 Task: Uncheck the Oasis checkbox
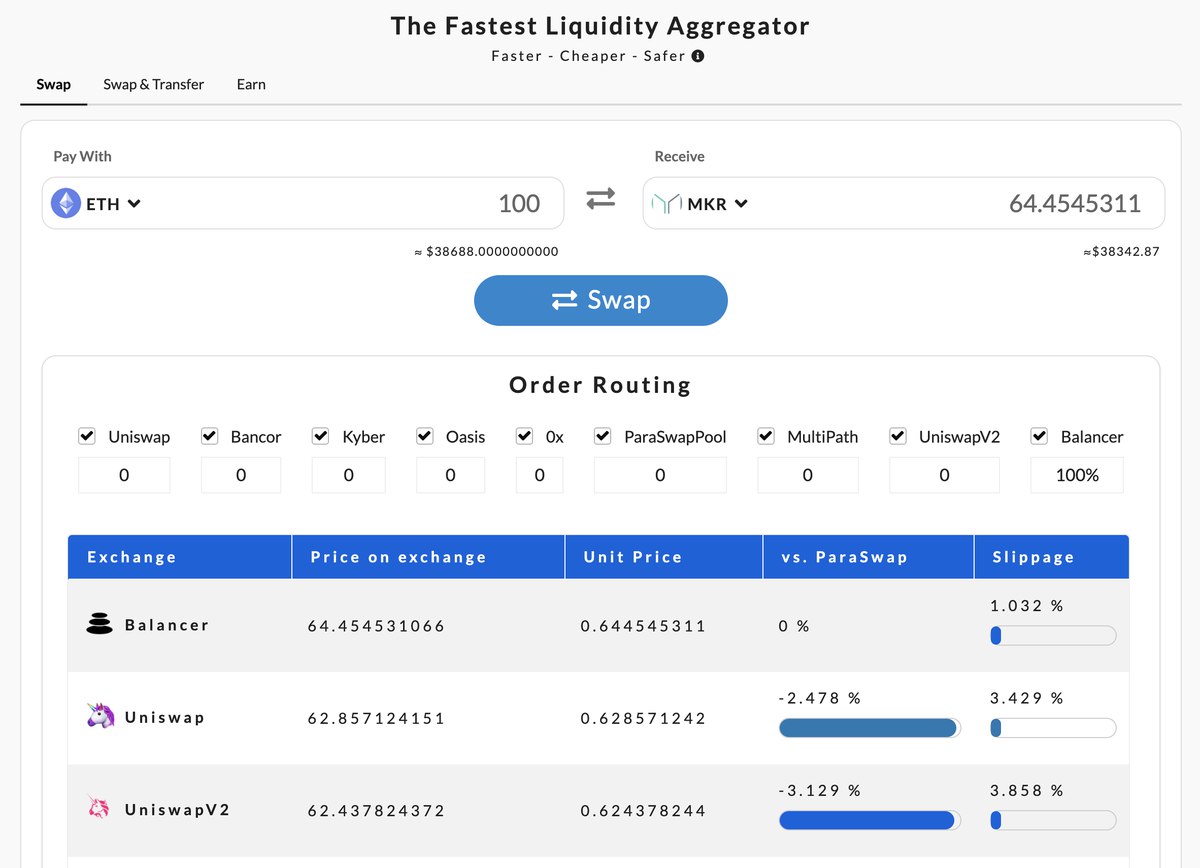pos(425,436)
